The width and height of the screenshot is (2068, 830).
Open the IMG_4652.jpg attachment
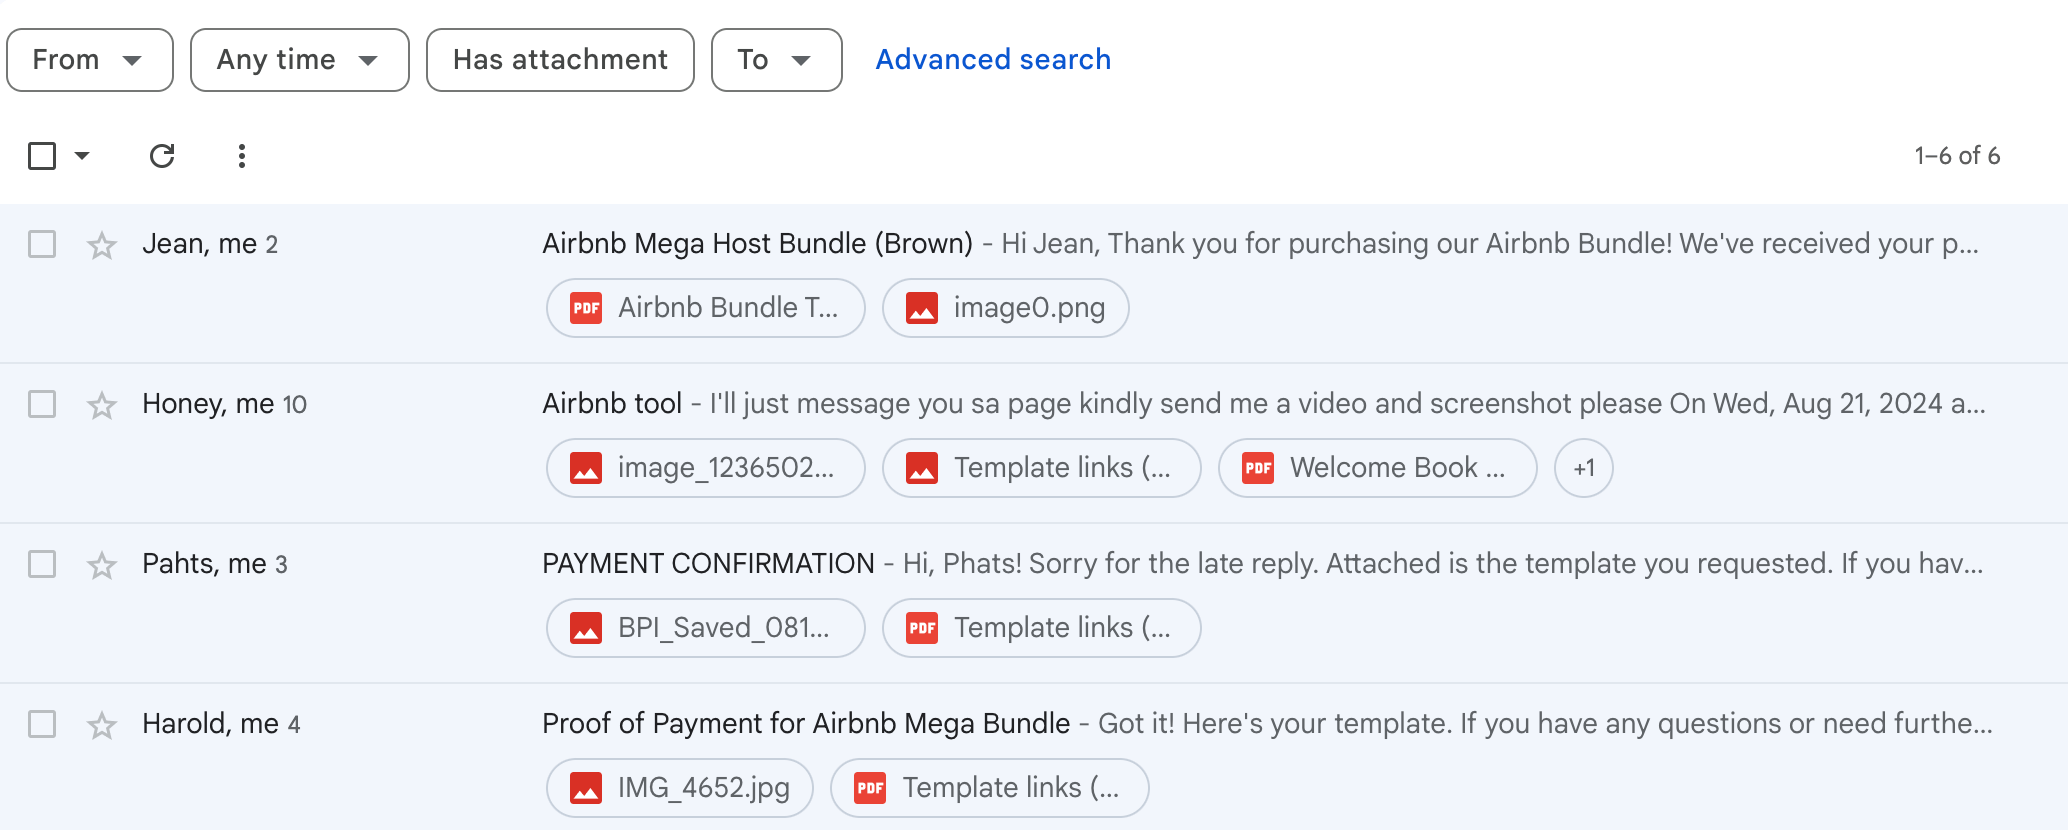pos(679,788)
